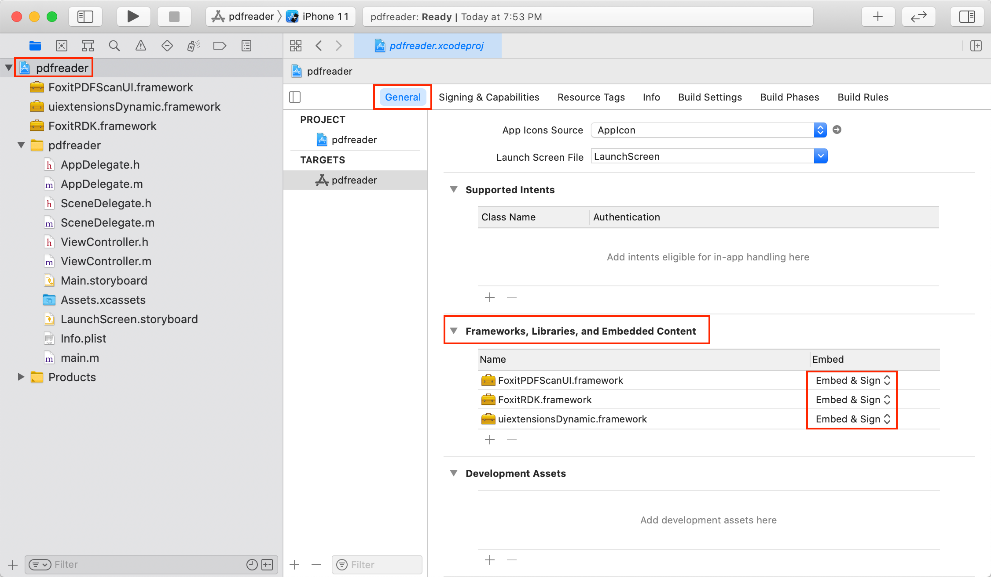
Task: Collapse the Supported Intents section
Action: 453,190
